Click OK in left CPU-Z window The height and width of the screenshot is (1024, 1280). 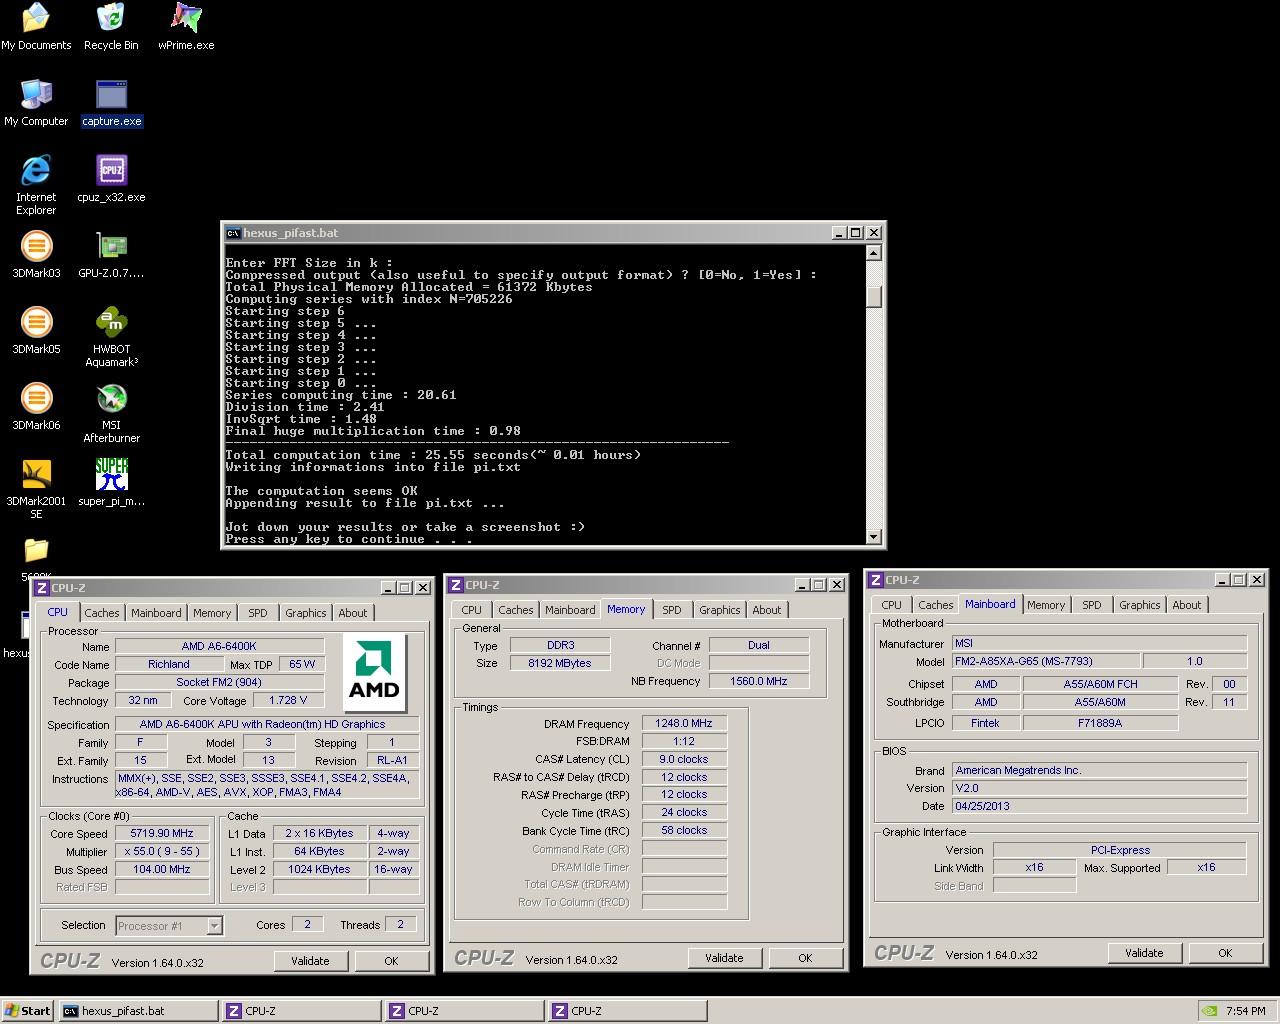[391, 961]
